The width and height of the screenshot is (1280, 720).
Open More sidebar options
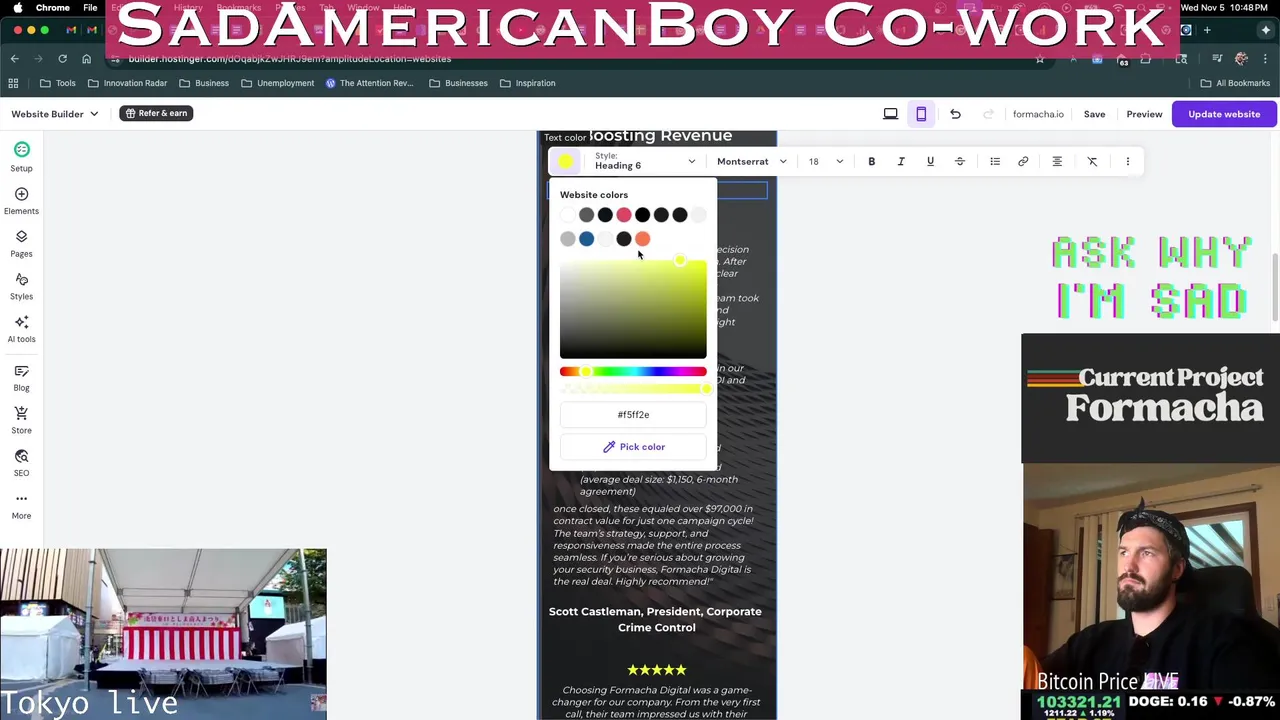pos(21,505)
